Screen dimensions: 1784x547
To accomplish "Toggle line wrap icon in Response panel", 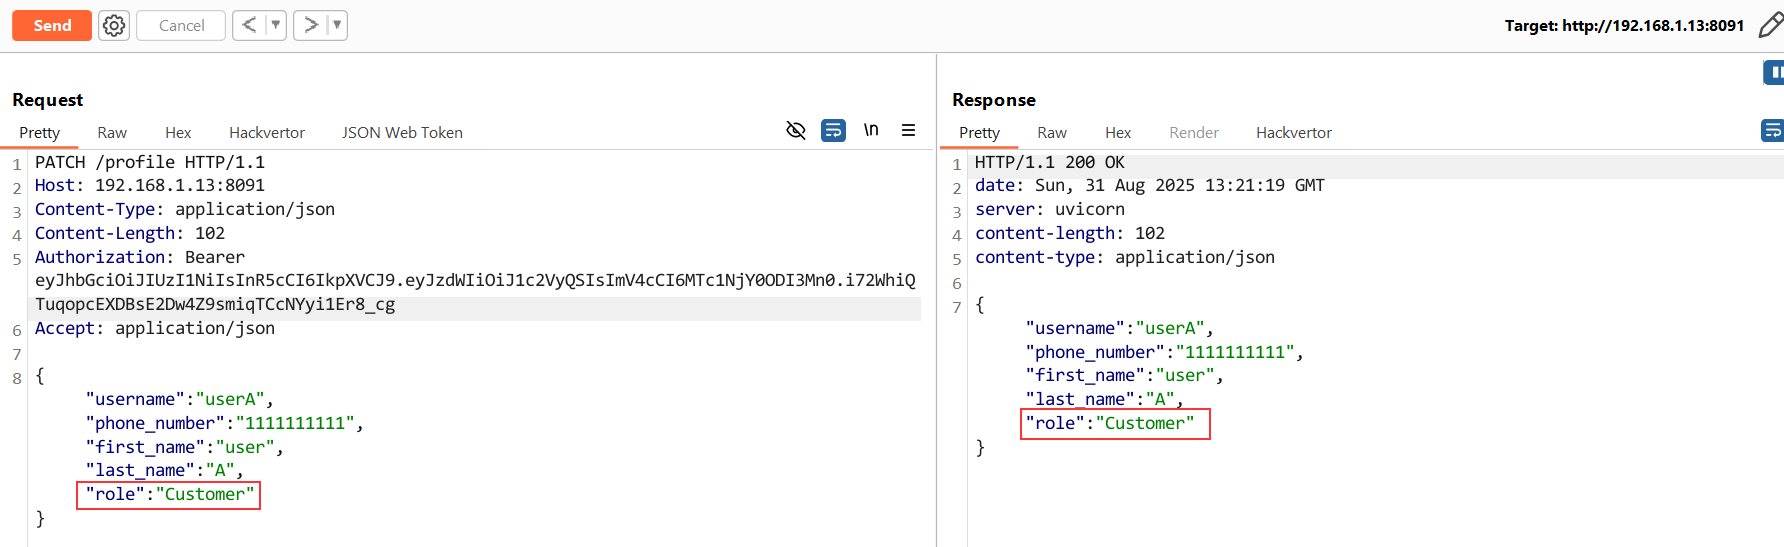I will pos(1772,130).
